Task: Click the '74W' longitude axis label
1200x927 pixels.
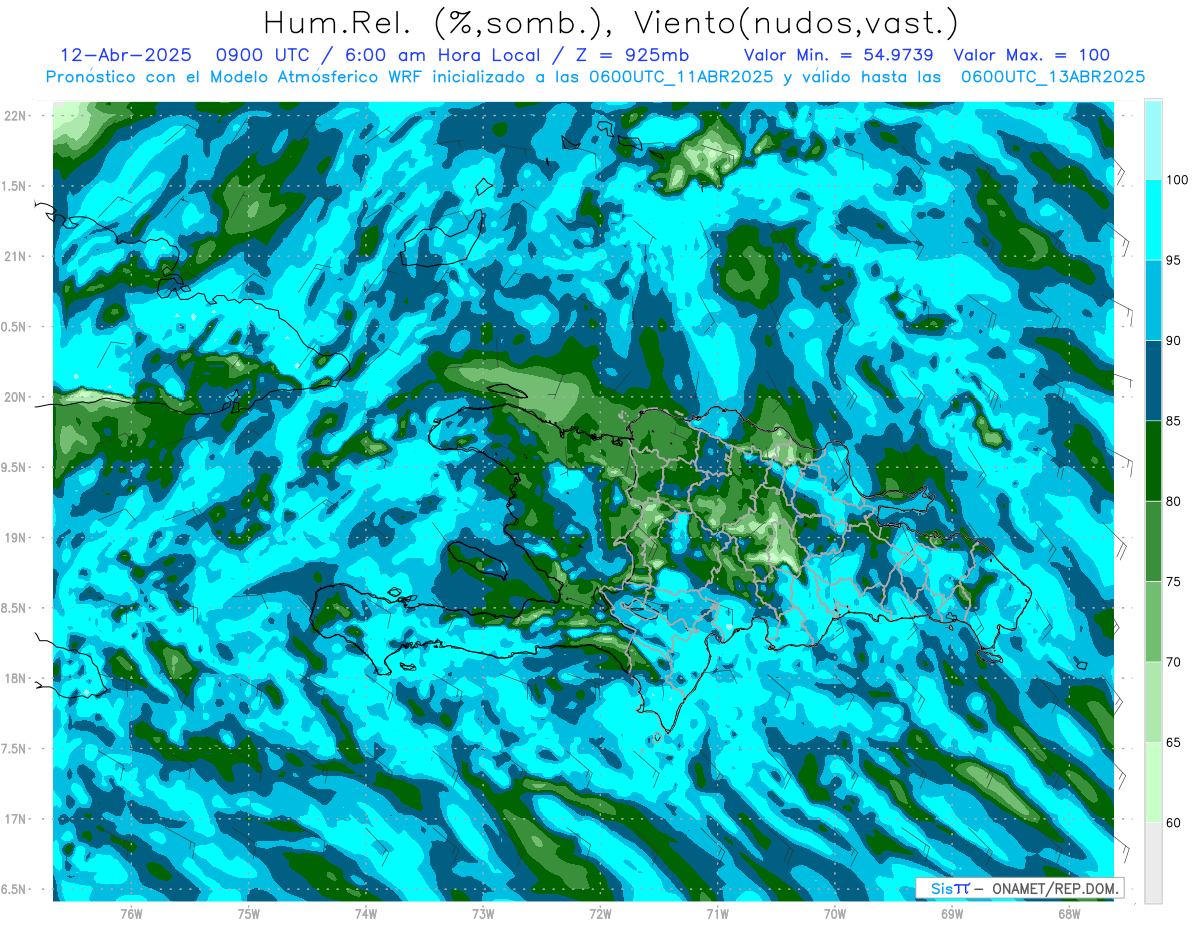Action: 366,913
